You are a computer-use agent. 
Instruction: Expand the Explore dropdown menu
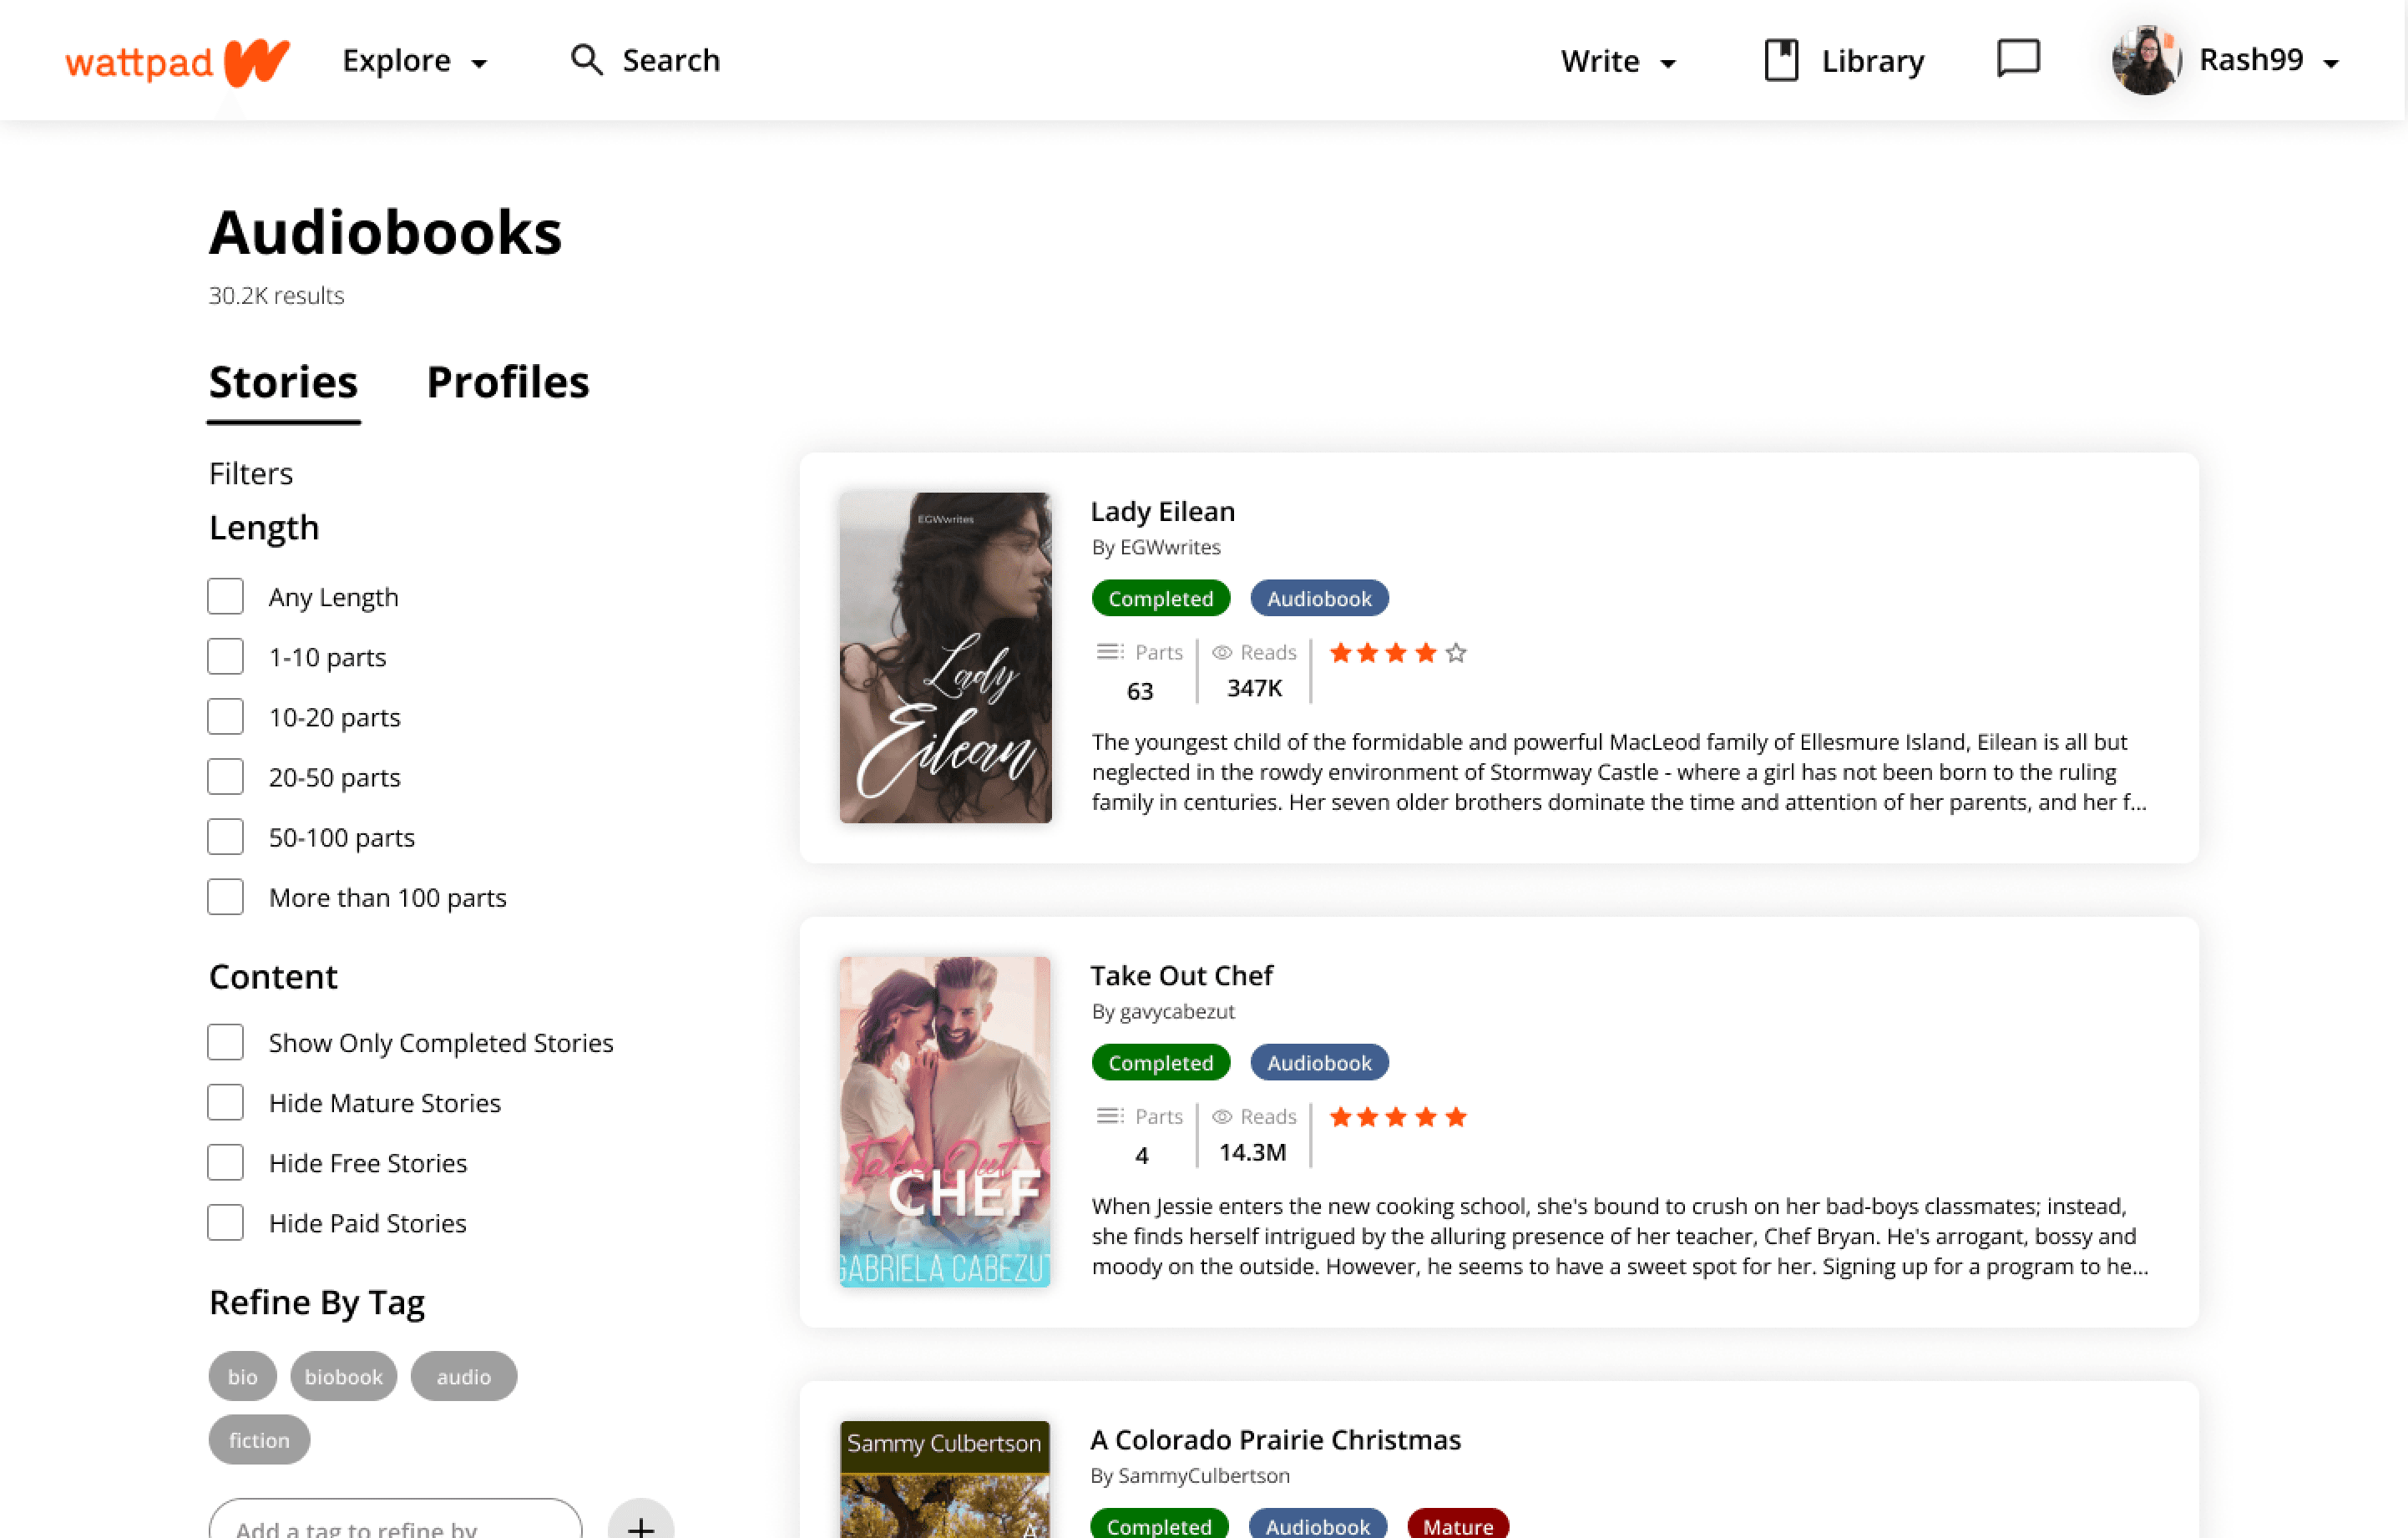coord(414,61)
